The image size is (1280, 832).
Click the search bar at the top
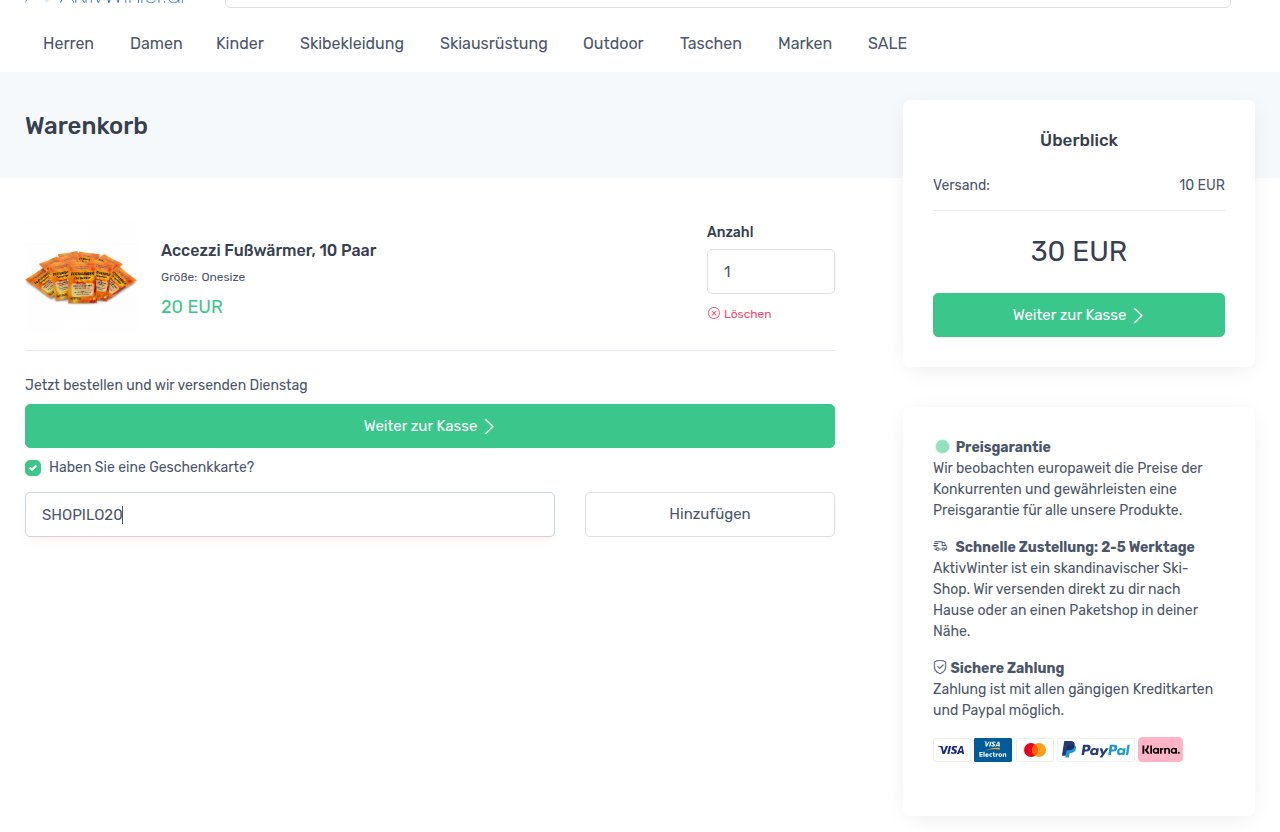pos(727,3)
